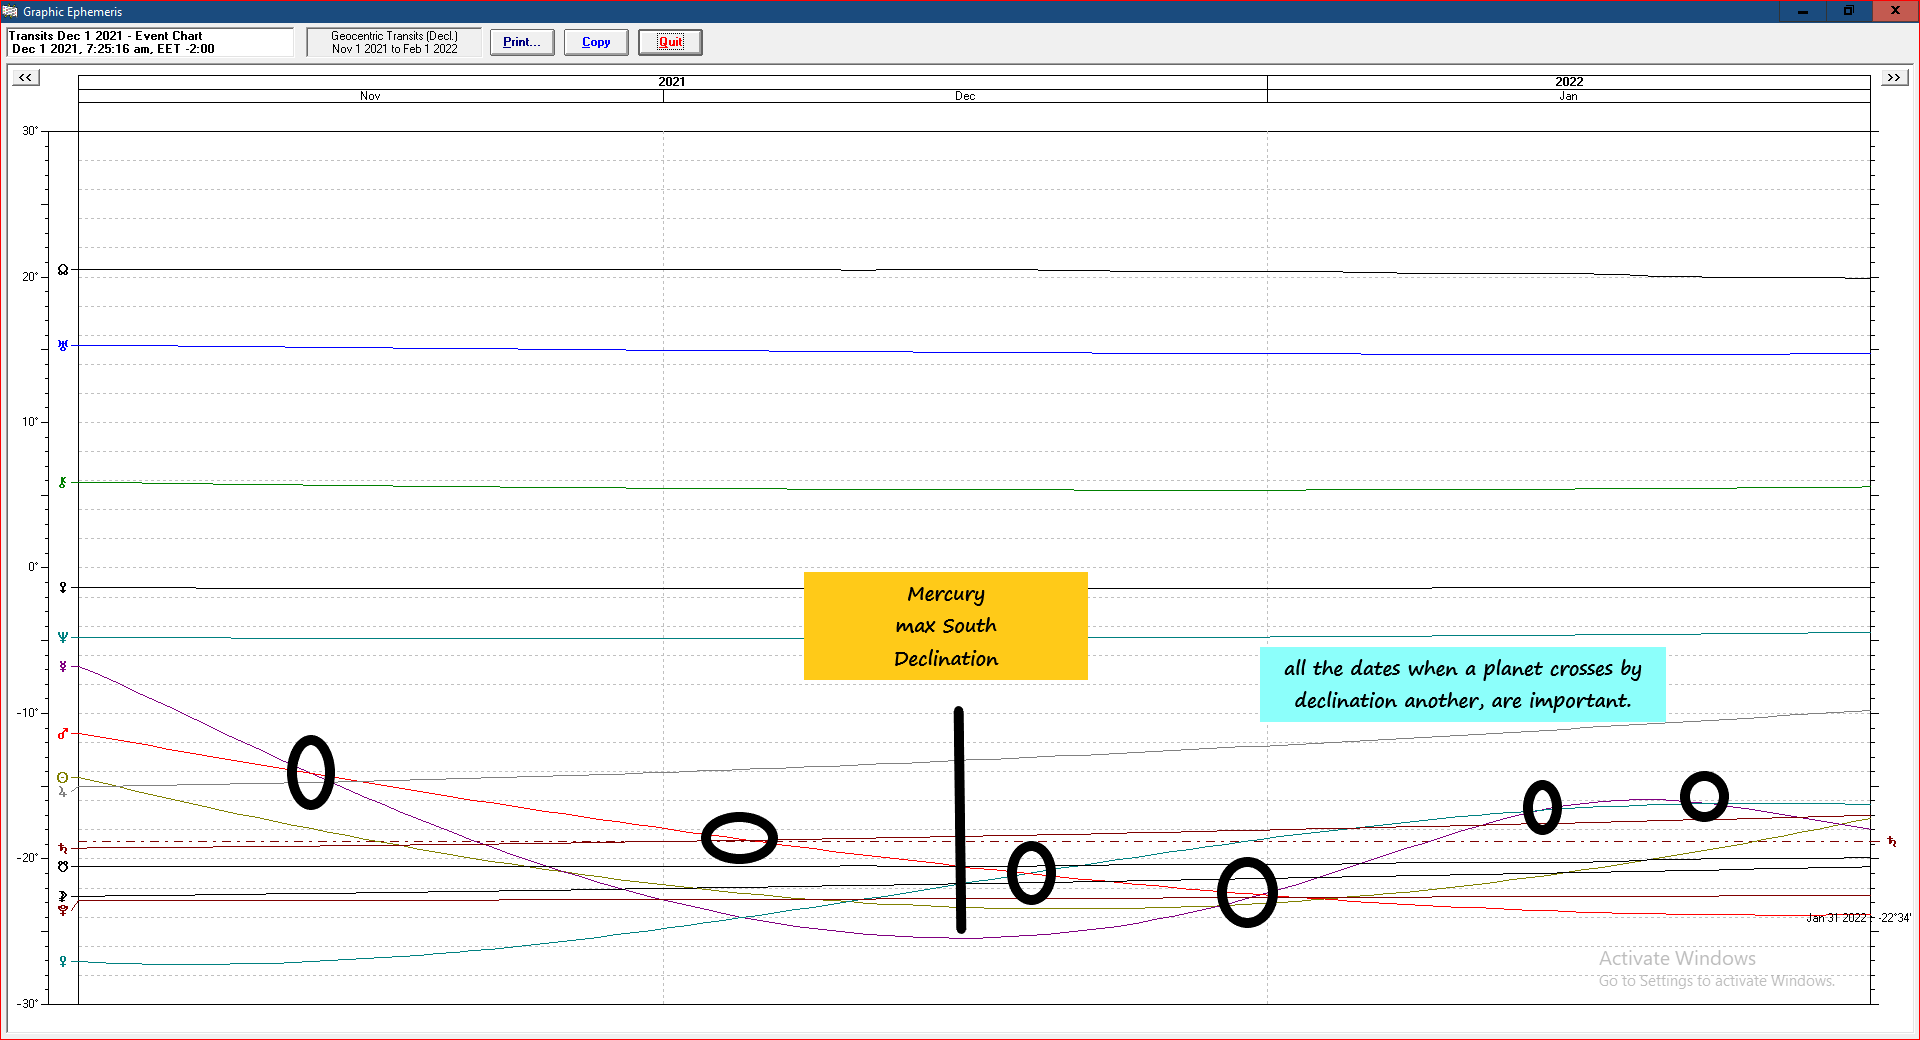Screen dimensions: 1920x1040
Task: Select the Saturn glyph on the left axis
Action: tap(63, 848)
